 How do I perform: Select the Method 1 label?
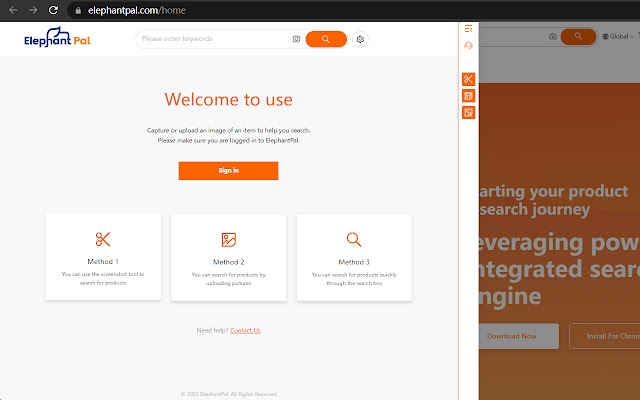103,262
